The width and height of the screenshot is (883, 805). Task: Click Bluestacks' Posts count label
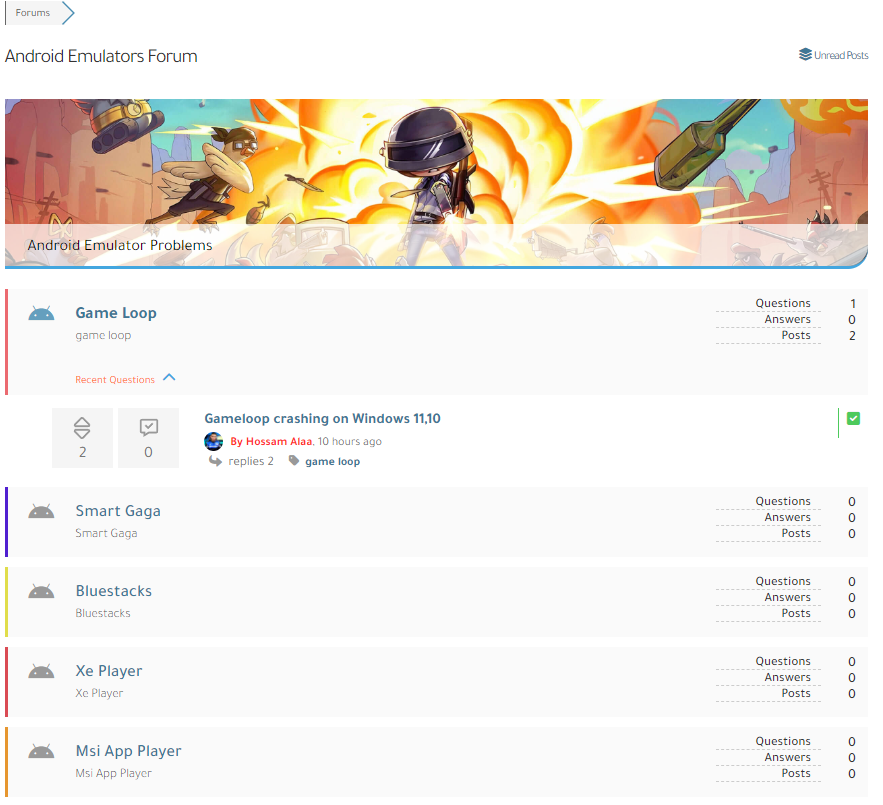[x=796, y=613]
